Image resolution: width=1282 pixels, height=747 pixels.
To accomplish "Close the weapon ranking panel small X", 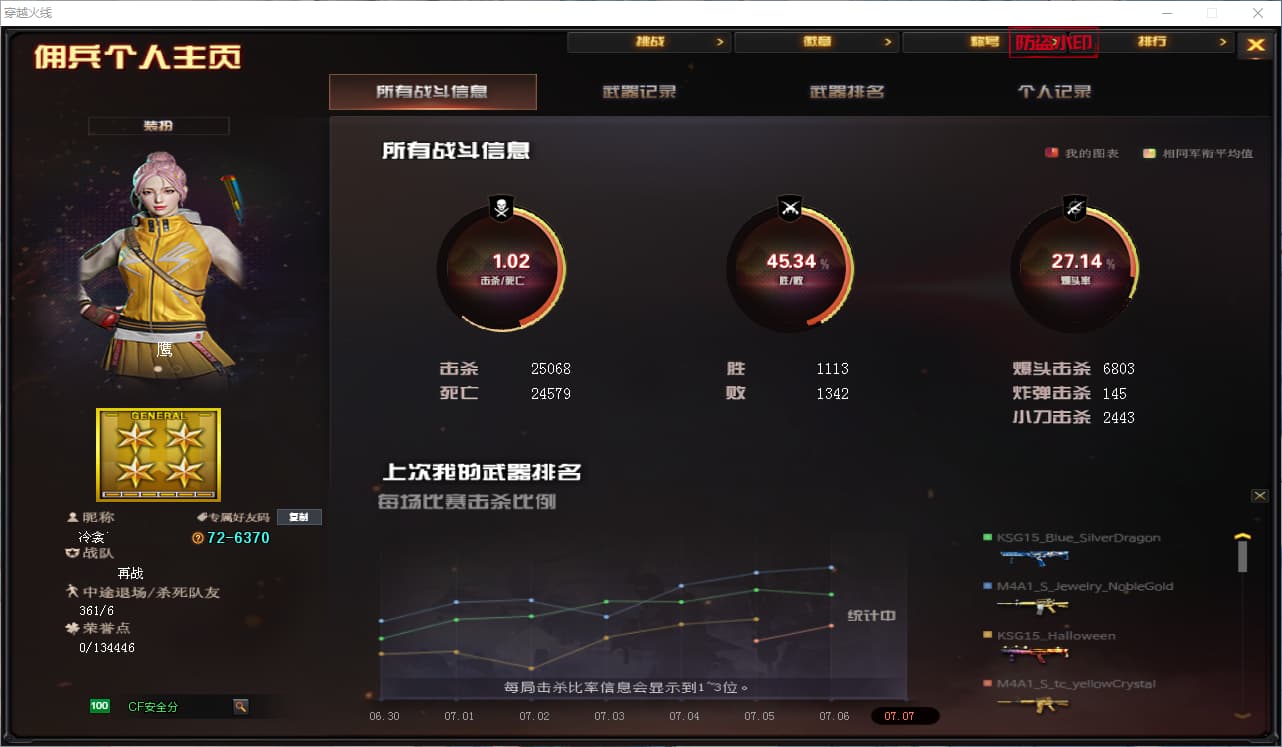I will coord(1260,496).
